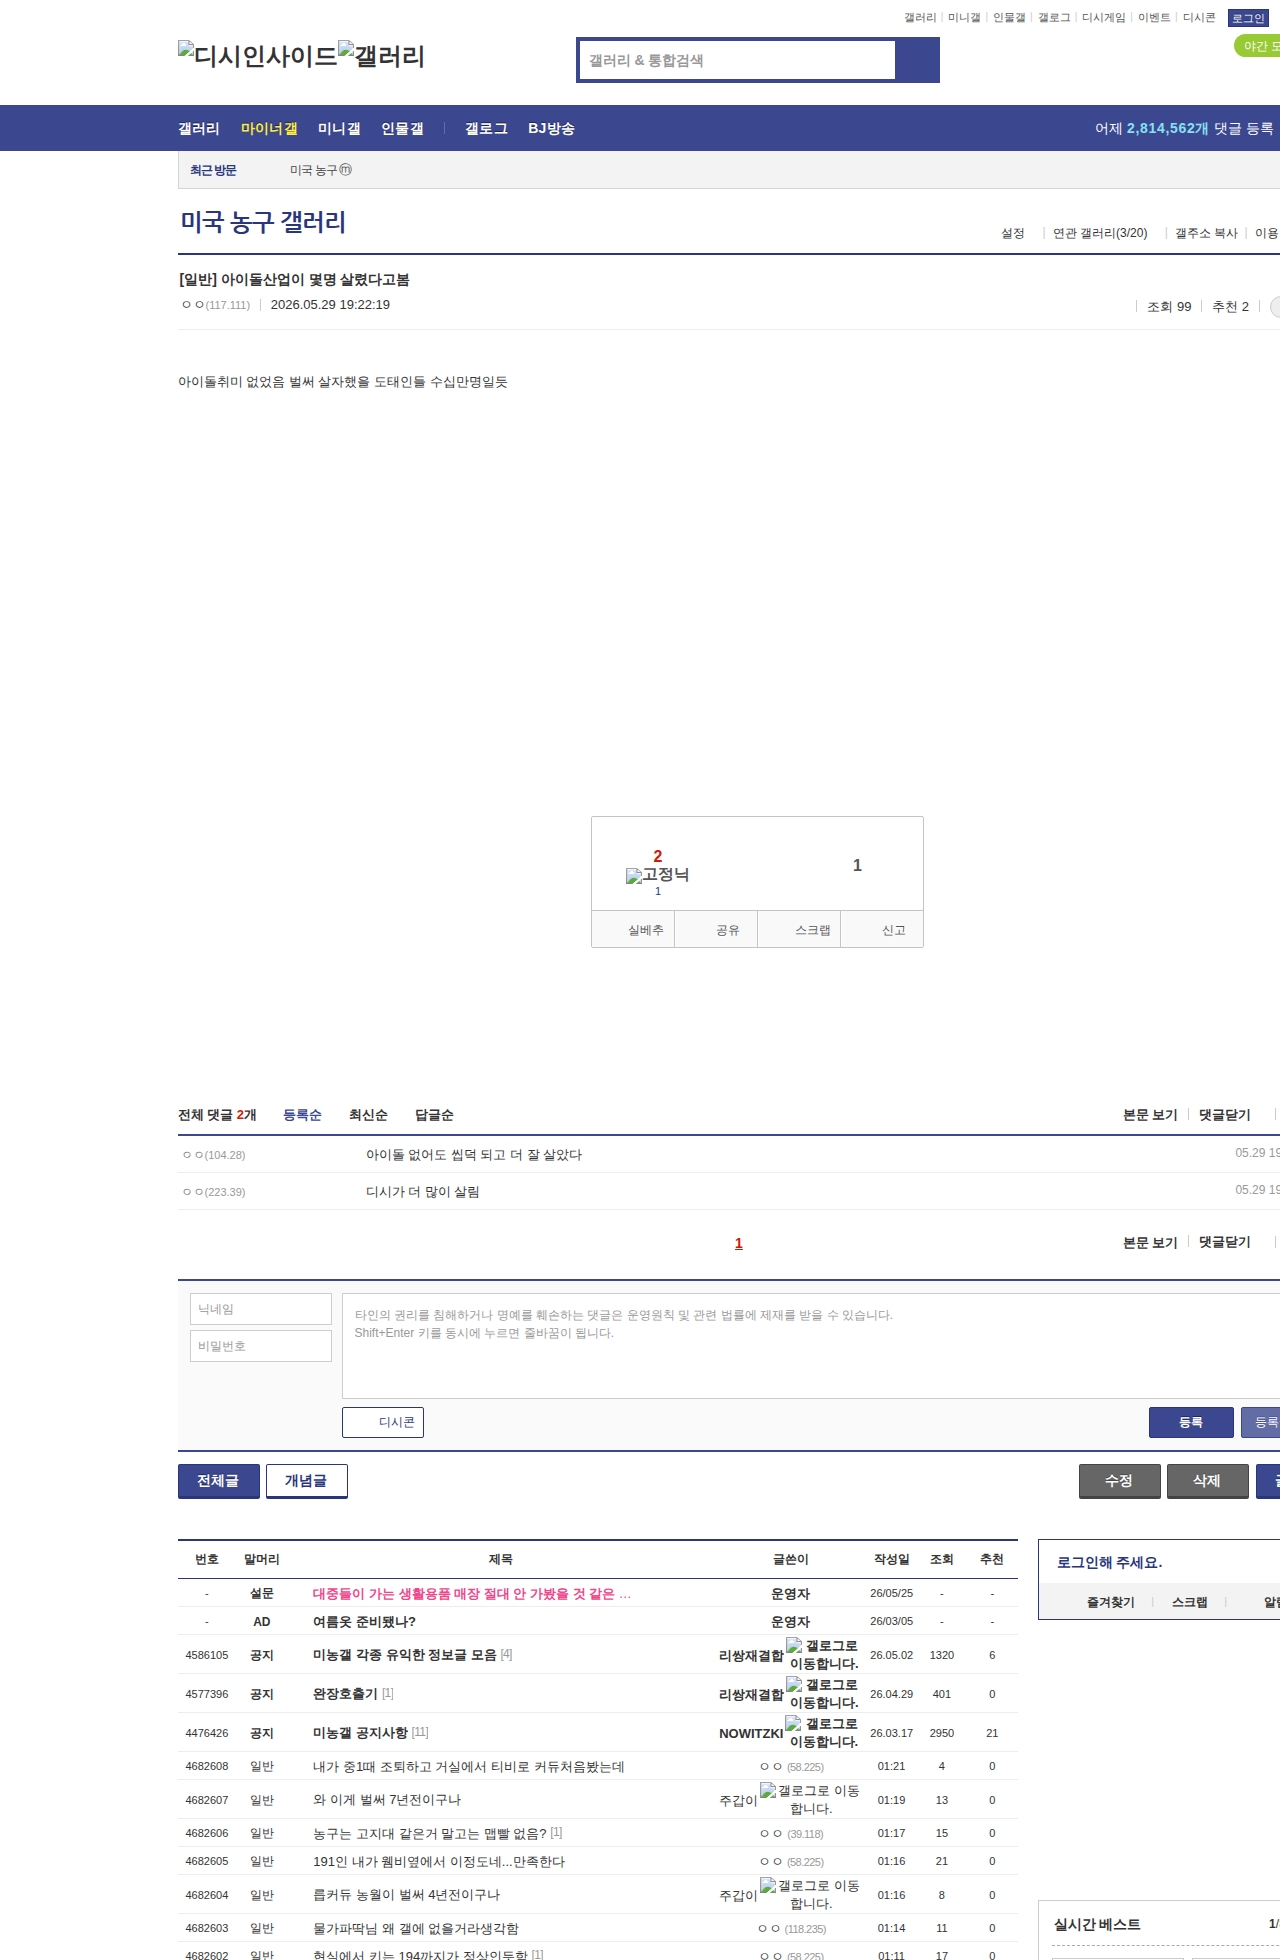1280x1960 pixels.
Task: Open the recently visited 미국 농구 link
Action: point(313,170)
